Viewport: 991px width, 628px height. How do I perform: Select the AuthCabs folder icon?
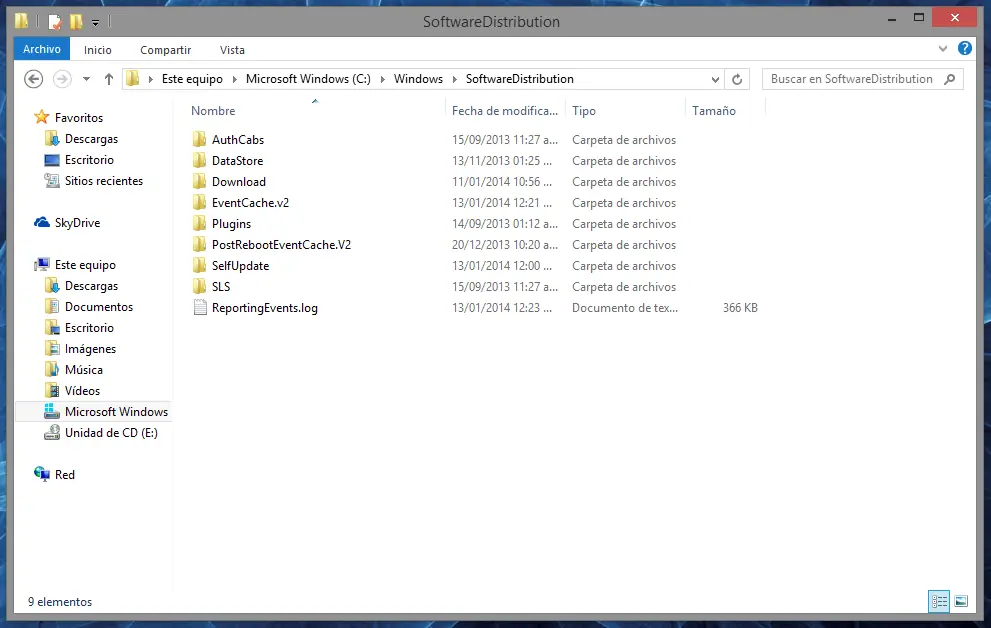(200, 139)
